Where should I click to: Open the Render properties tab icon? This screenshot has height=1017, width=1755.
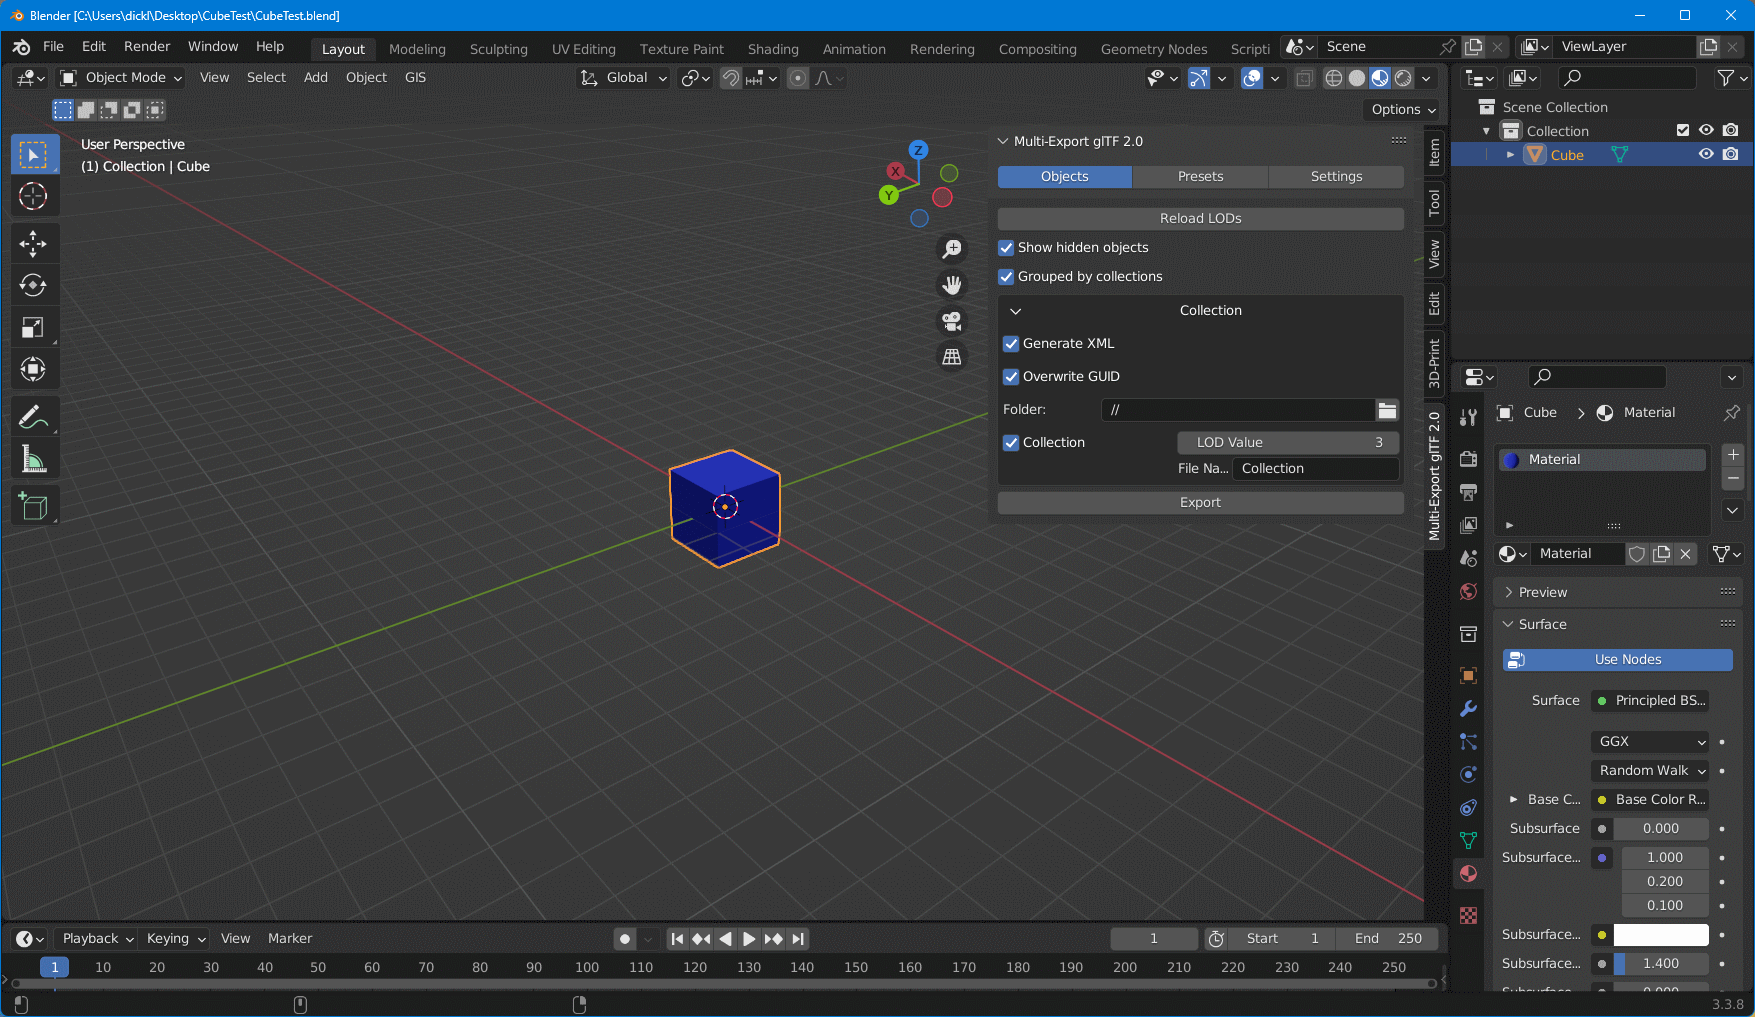(x=1468, y=459)
